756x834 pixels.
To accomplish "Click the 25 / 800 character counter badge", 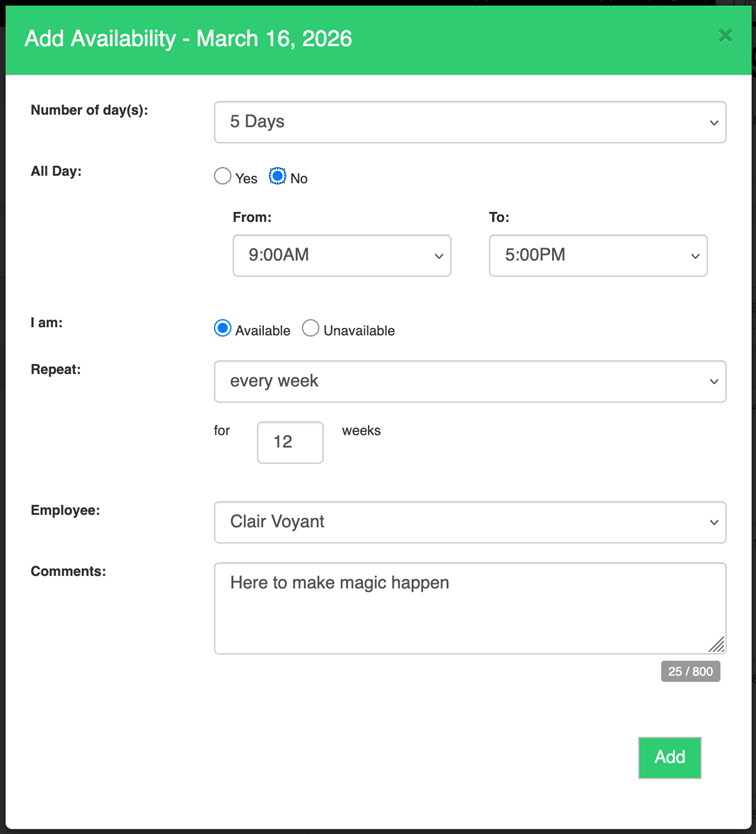I will (690, 672).
